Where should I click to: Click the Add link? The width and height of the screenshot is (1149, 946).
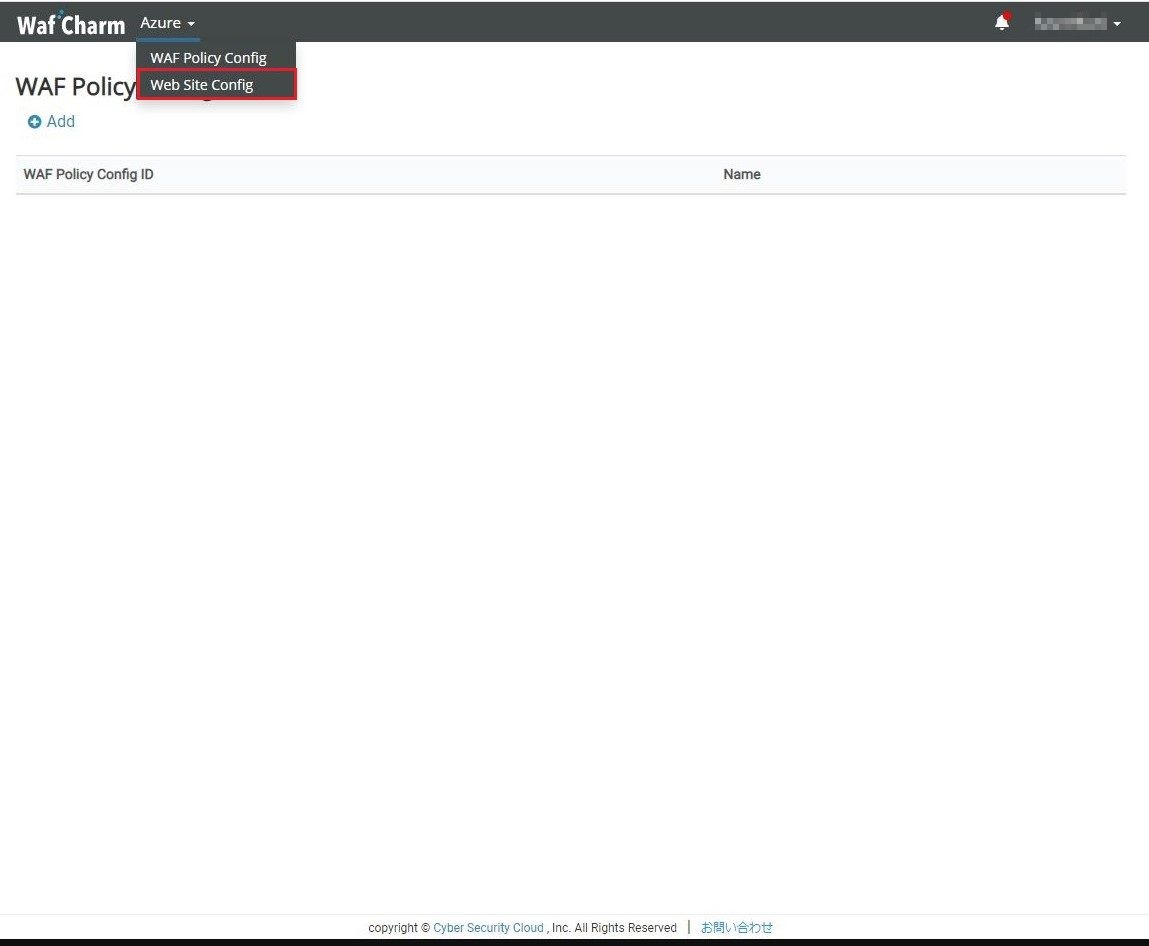tap(61, 122)
